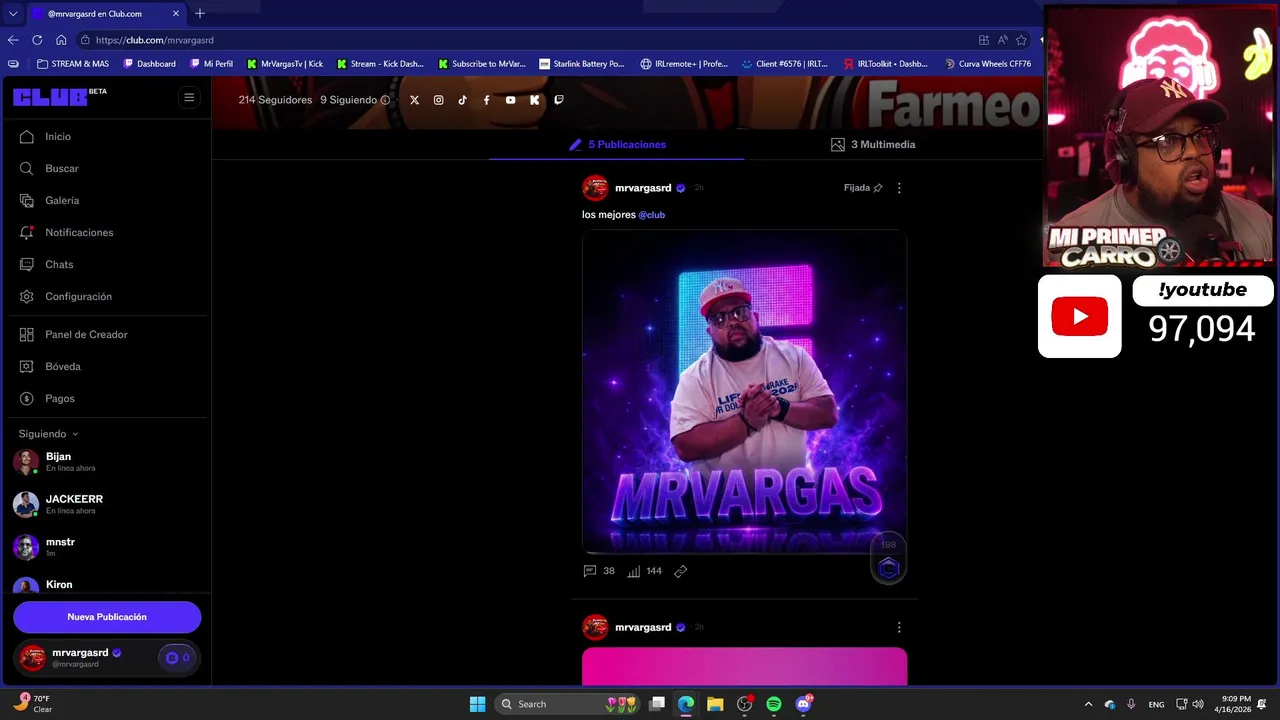1280x720 pixels.
Task: Open the YouTube profile link icon
Action: pyautogui.click(x=510, y=100)
